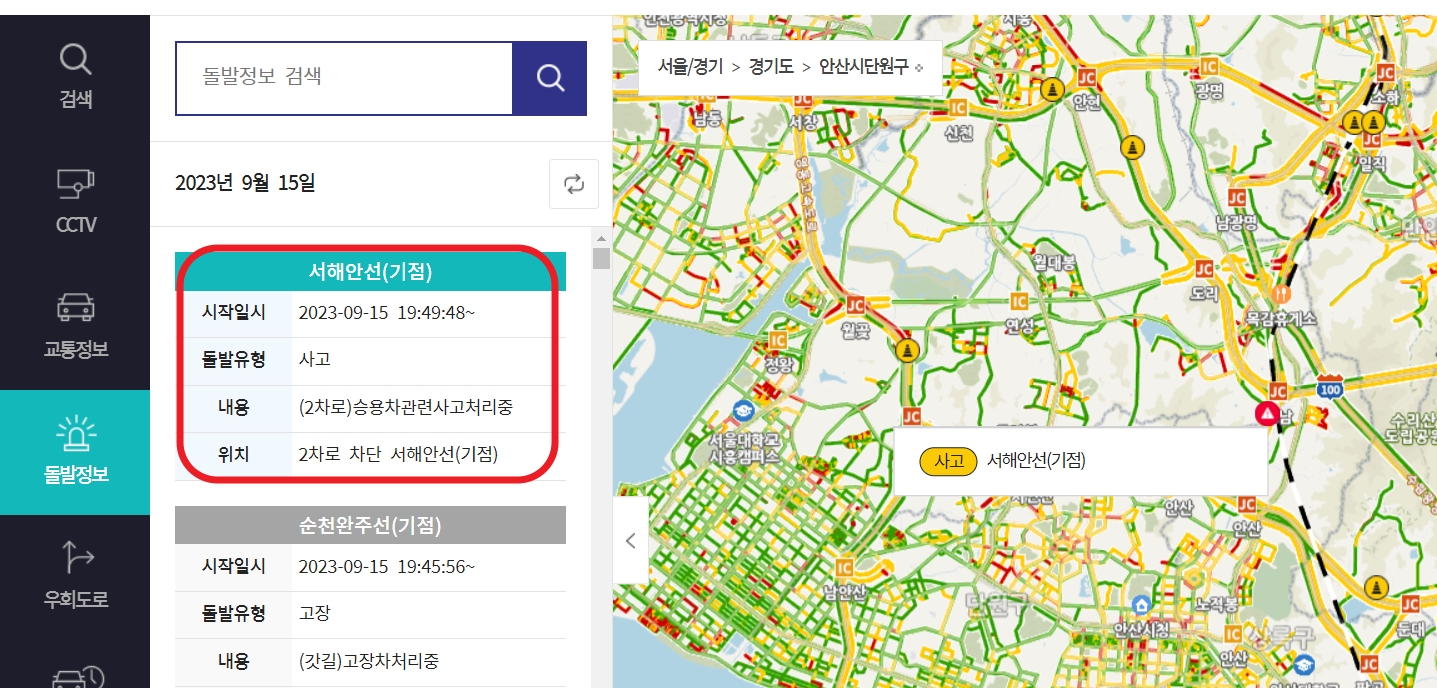The image size is (1437, 688).
Task: Click the caution marker near 안현 junction
Action: coord(1052,89)
